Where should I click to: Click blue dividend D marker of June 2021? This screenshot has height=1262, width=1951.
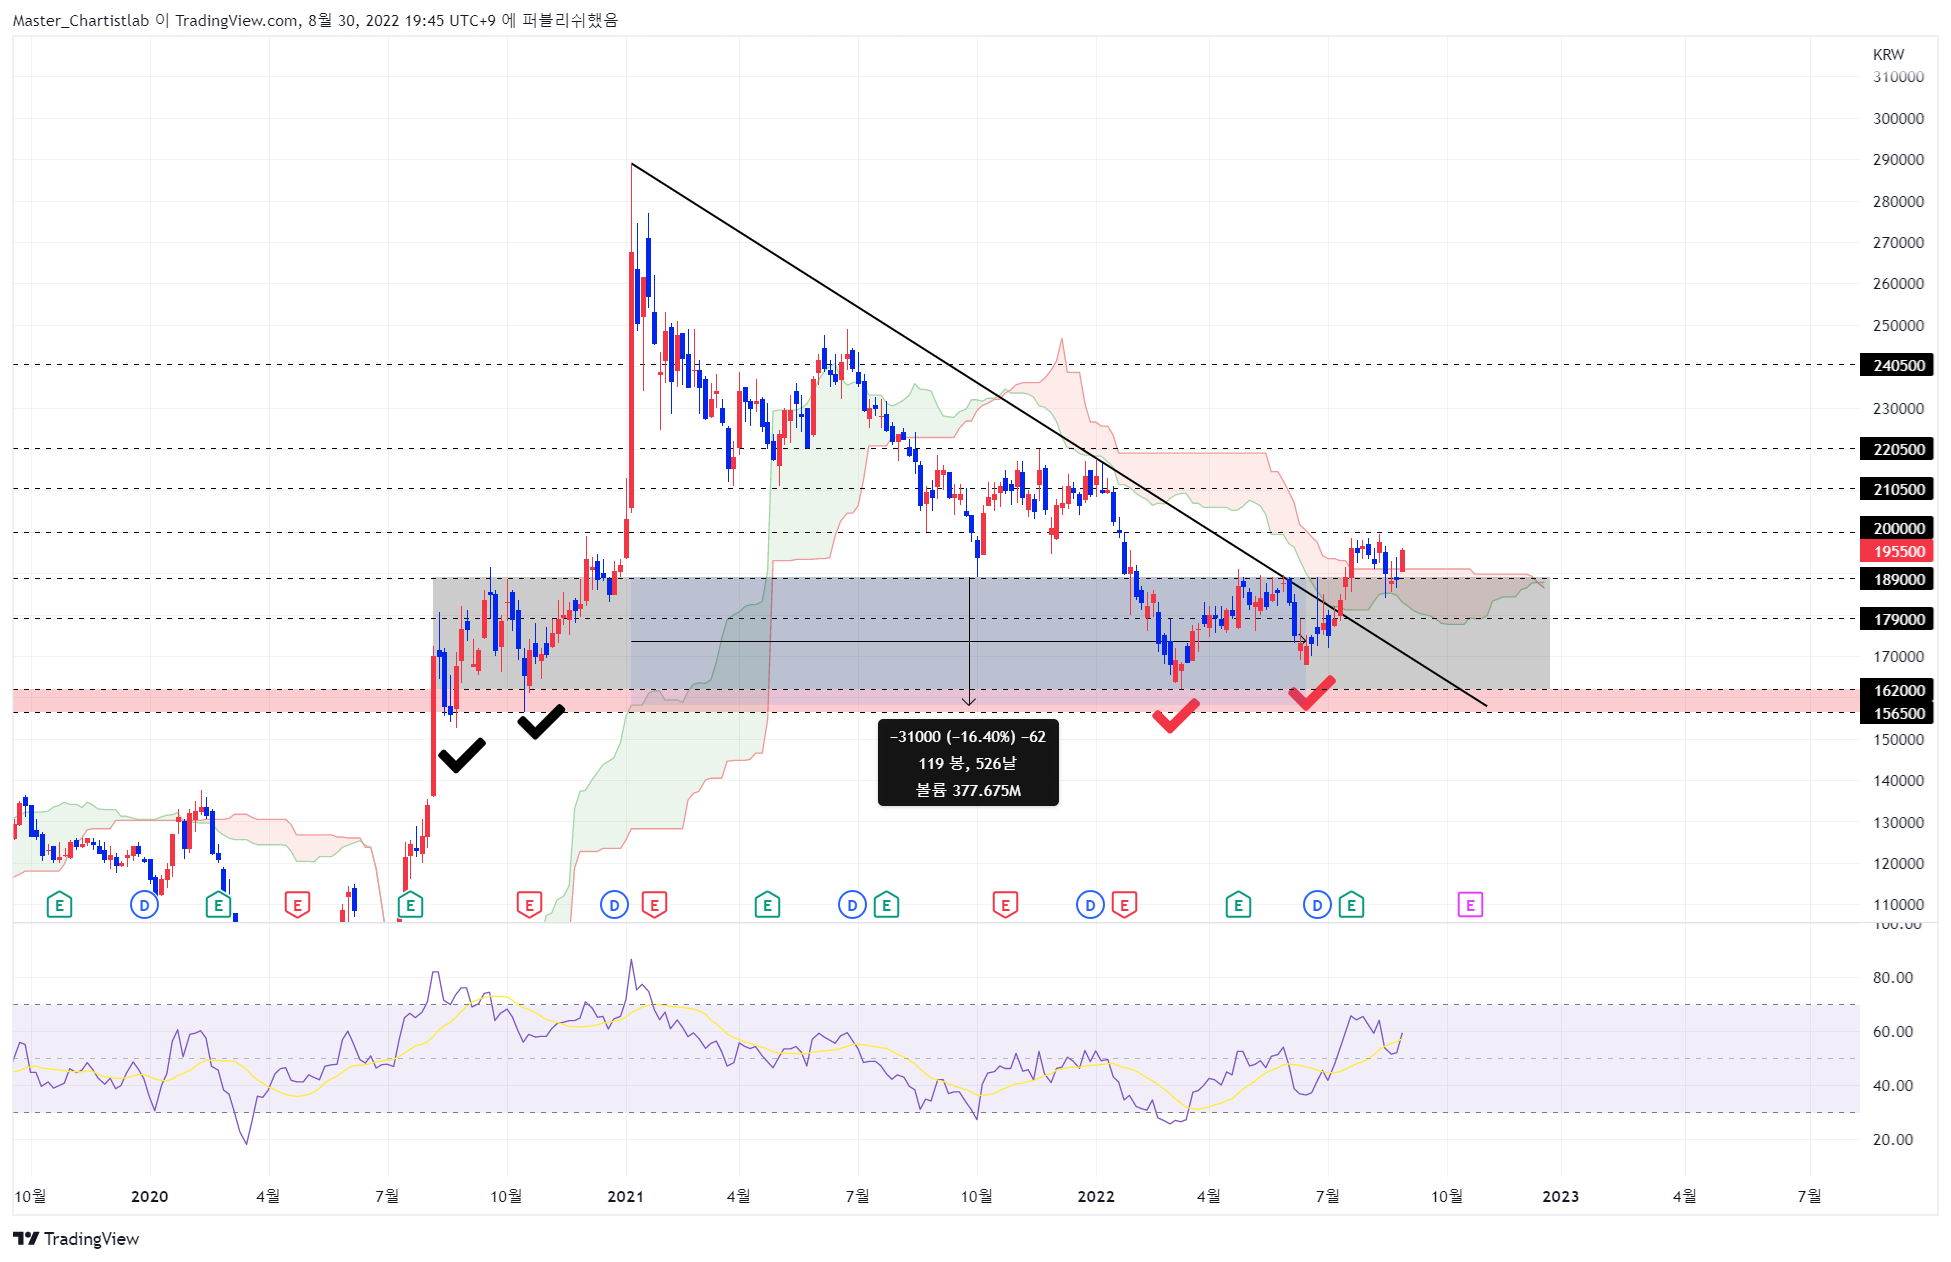coord(852,906)
